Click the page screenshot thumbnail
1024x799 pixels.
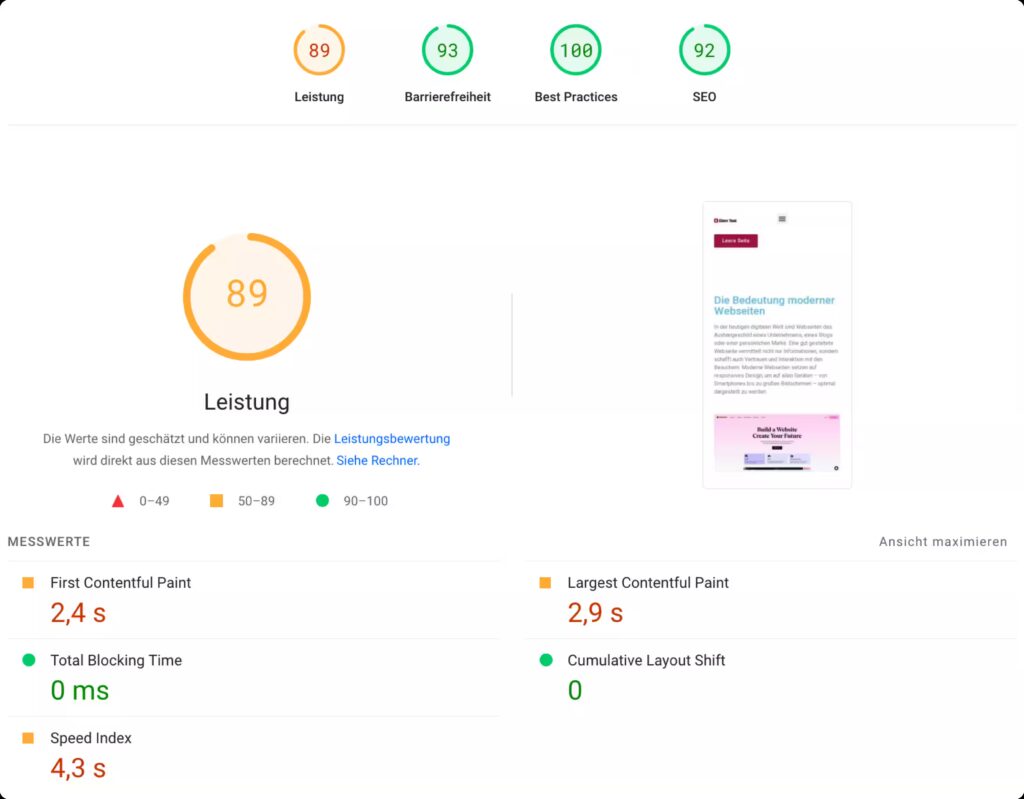pos(777,345)
